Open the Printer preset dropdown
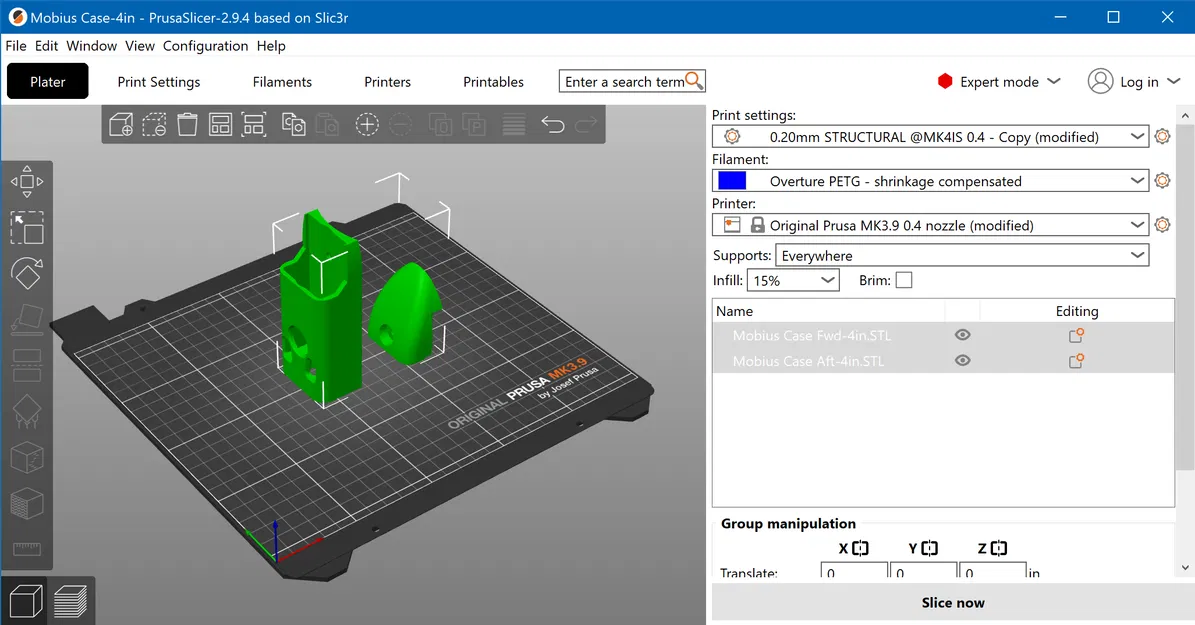 [931, 225]
